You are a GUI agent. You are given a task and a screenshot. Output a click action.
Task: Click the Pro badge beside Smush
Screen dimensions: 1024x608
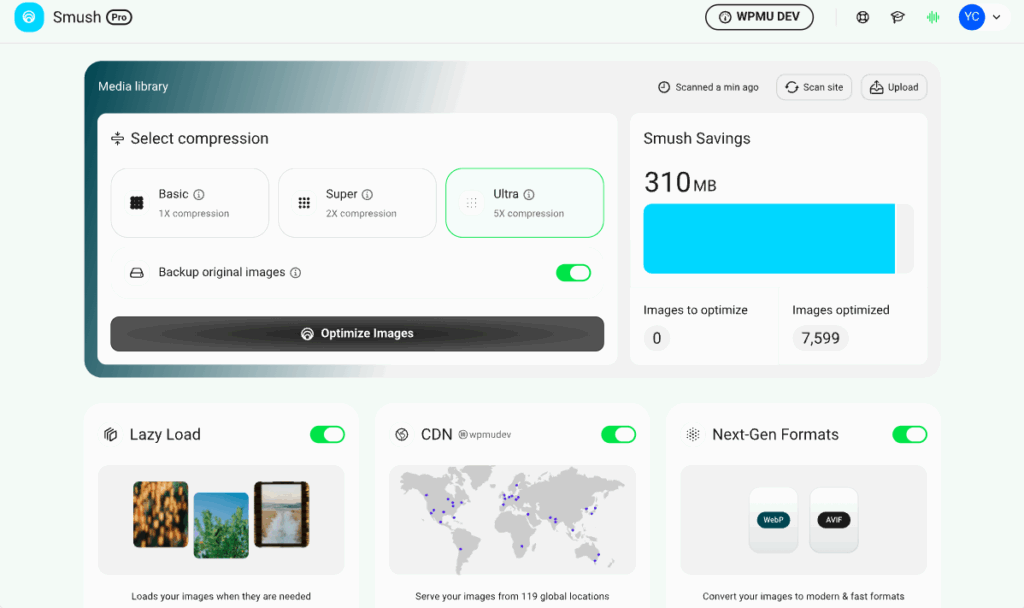[119, 18]
